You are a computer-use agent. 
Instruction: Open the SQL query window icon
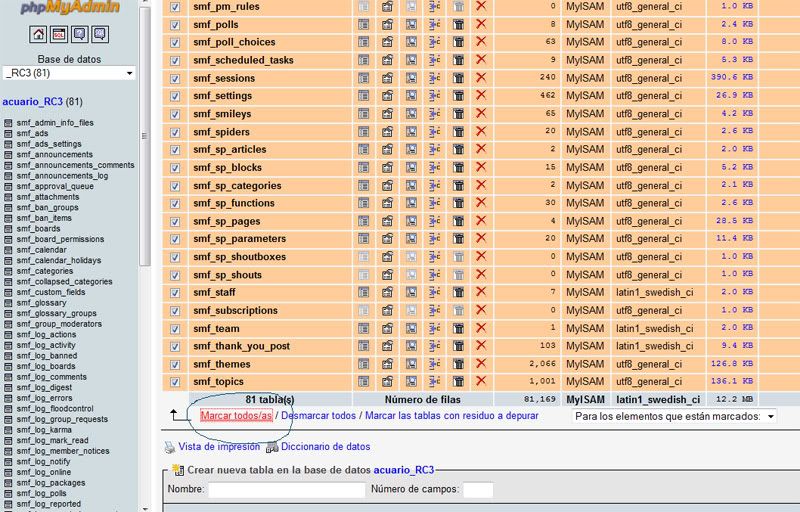coord(59,34)
